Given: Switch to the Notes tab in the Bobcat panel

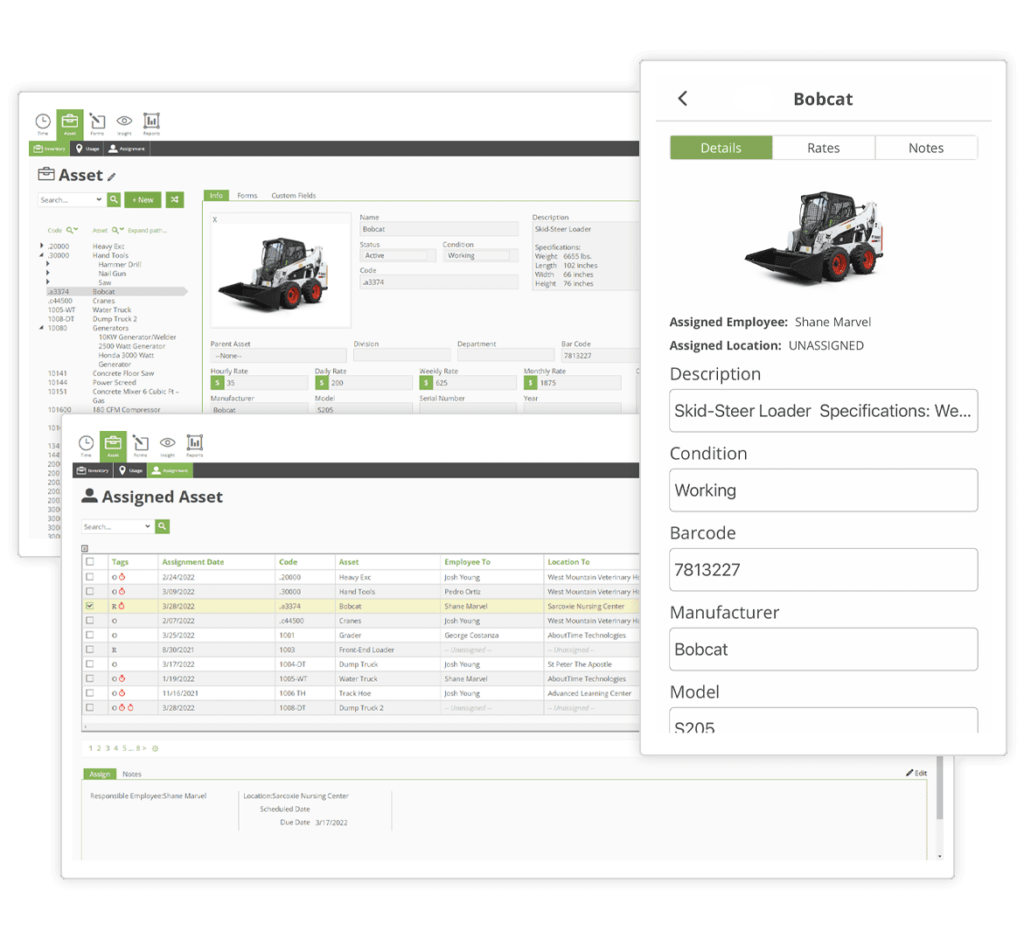Looking at the screenshot, I should coord(925,148).
